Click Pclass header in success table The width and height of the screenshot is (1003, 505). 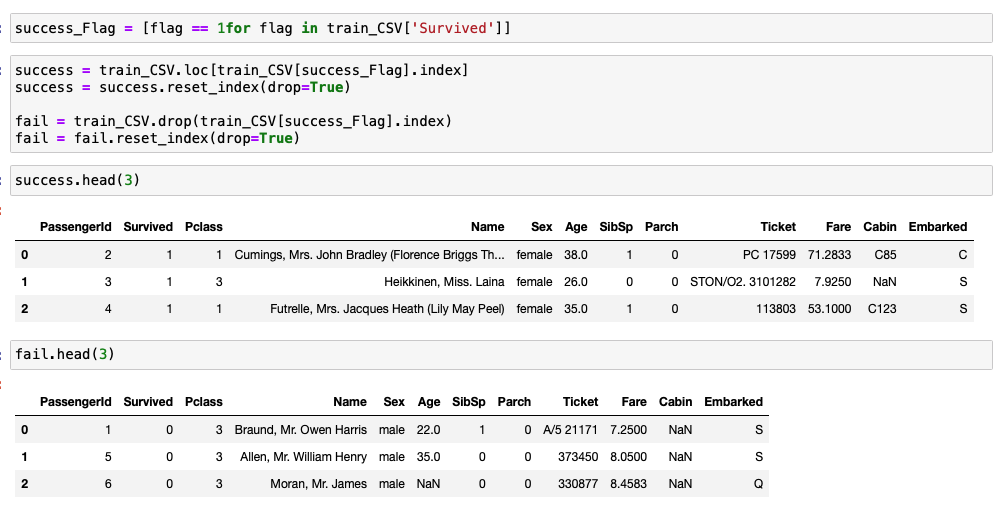tap(203, 227)
